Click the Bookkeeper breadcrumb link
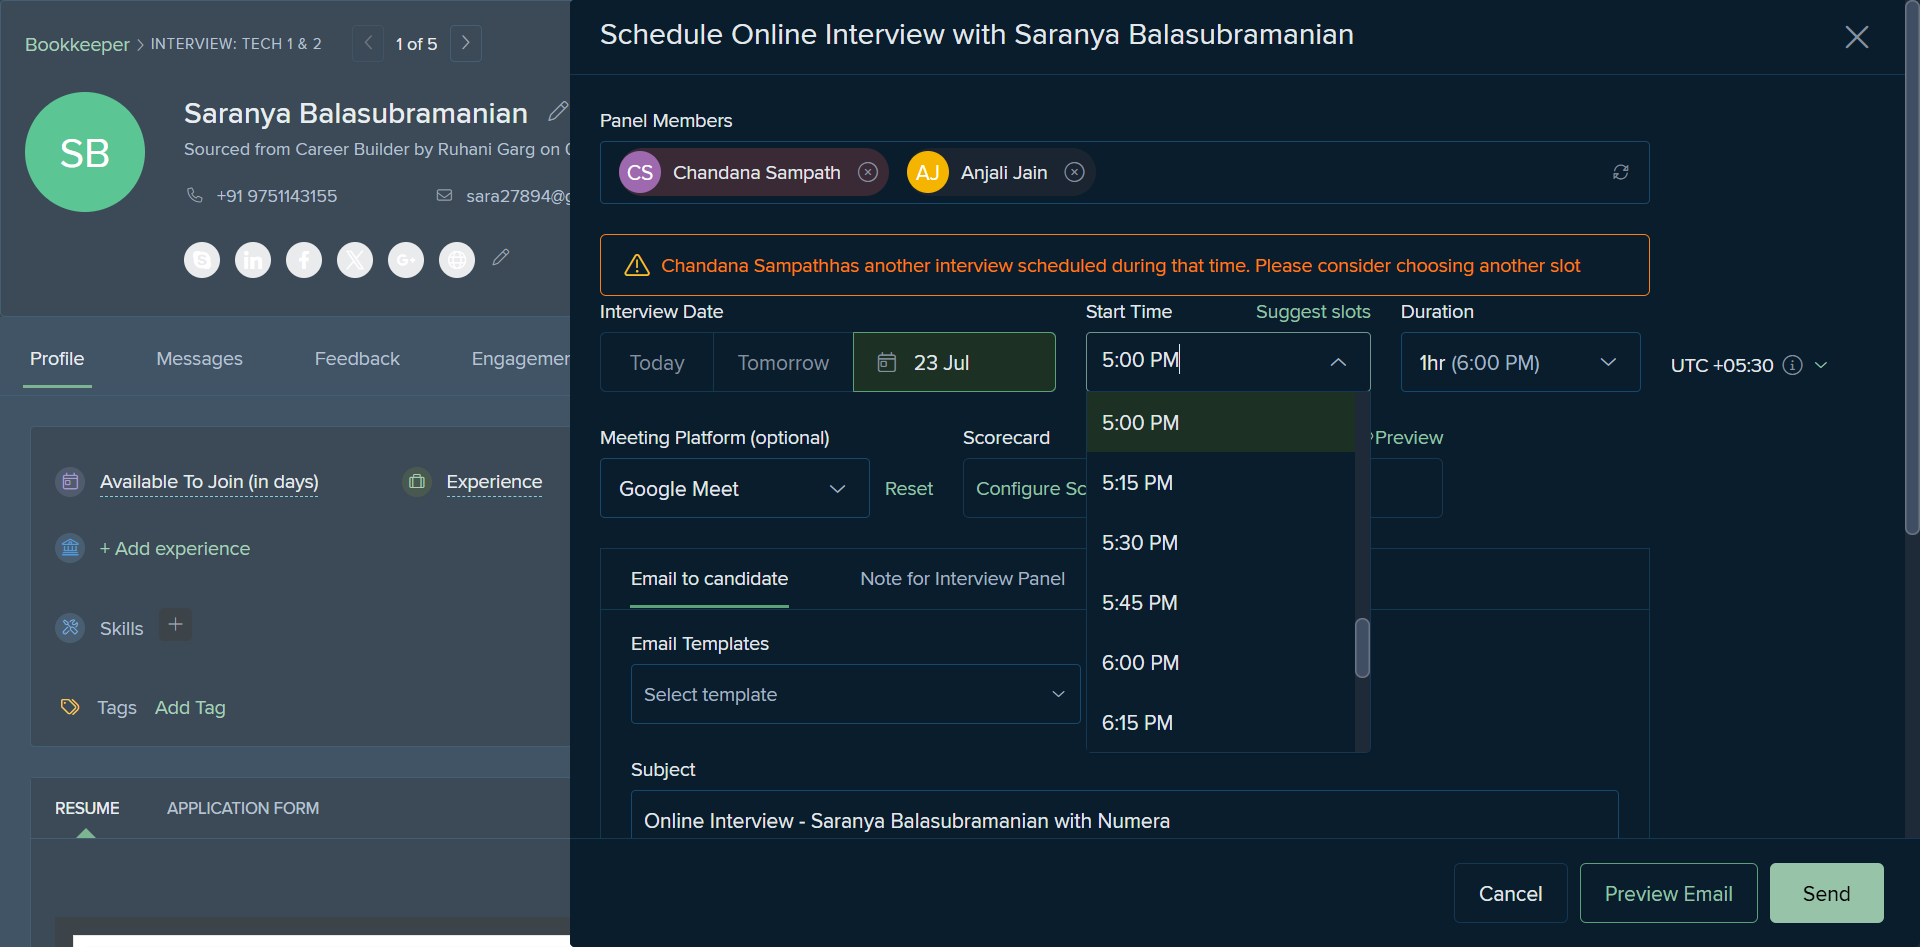The image size is (1920, 947). pos(77,44)
